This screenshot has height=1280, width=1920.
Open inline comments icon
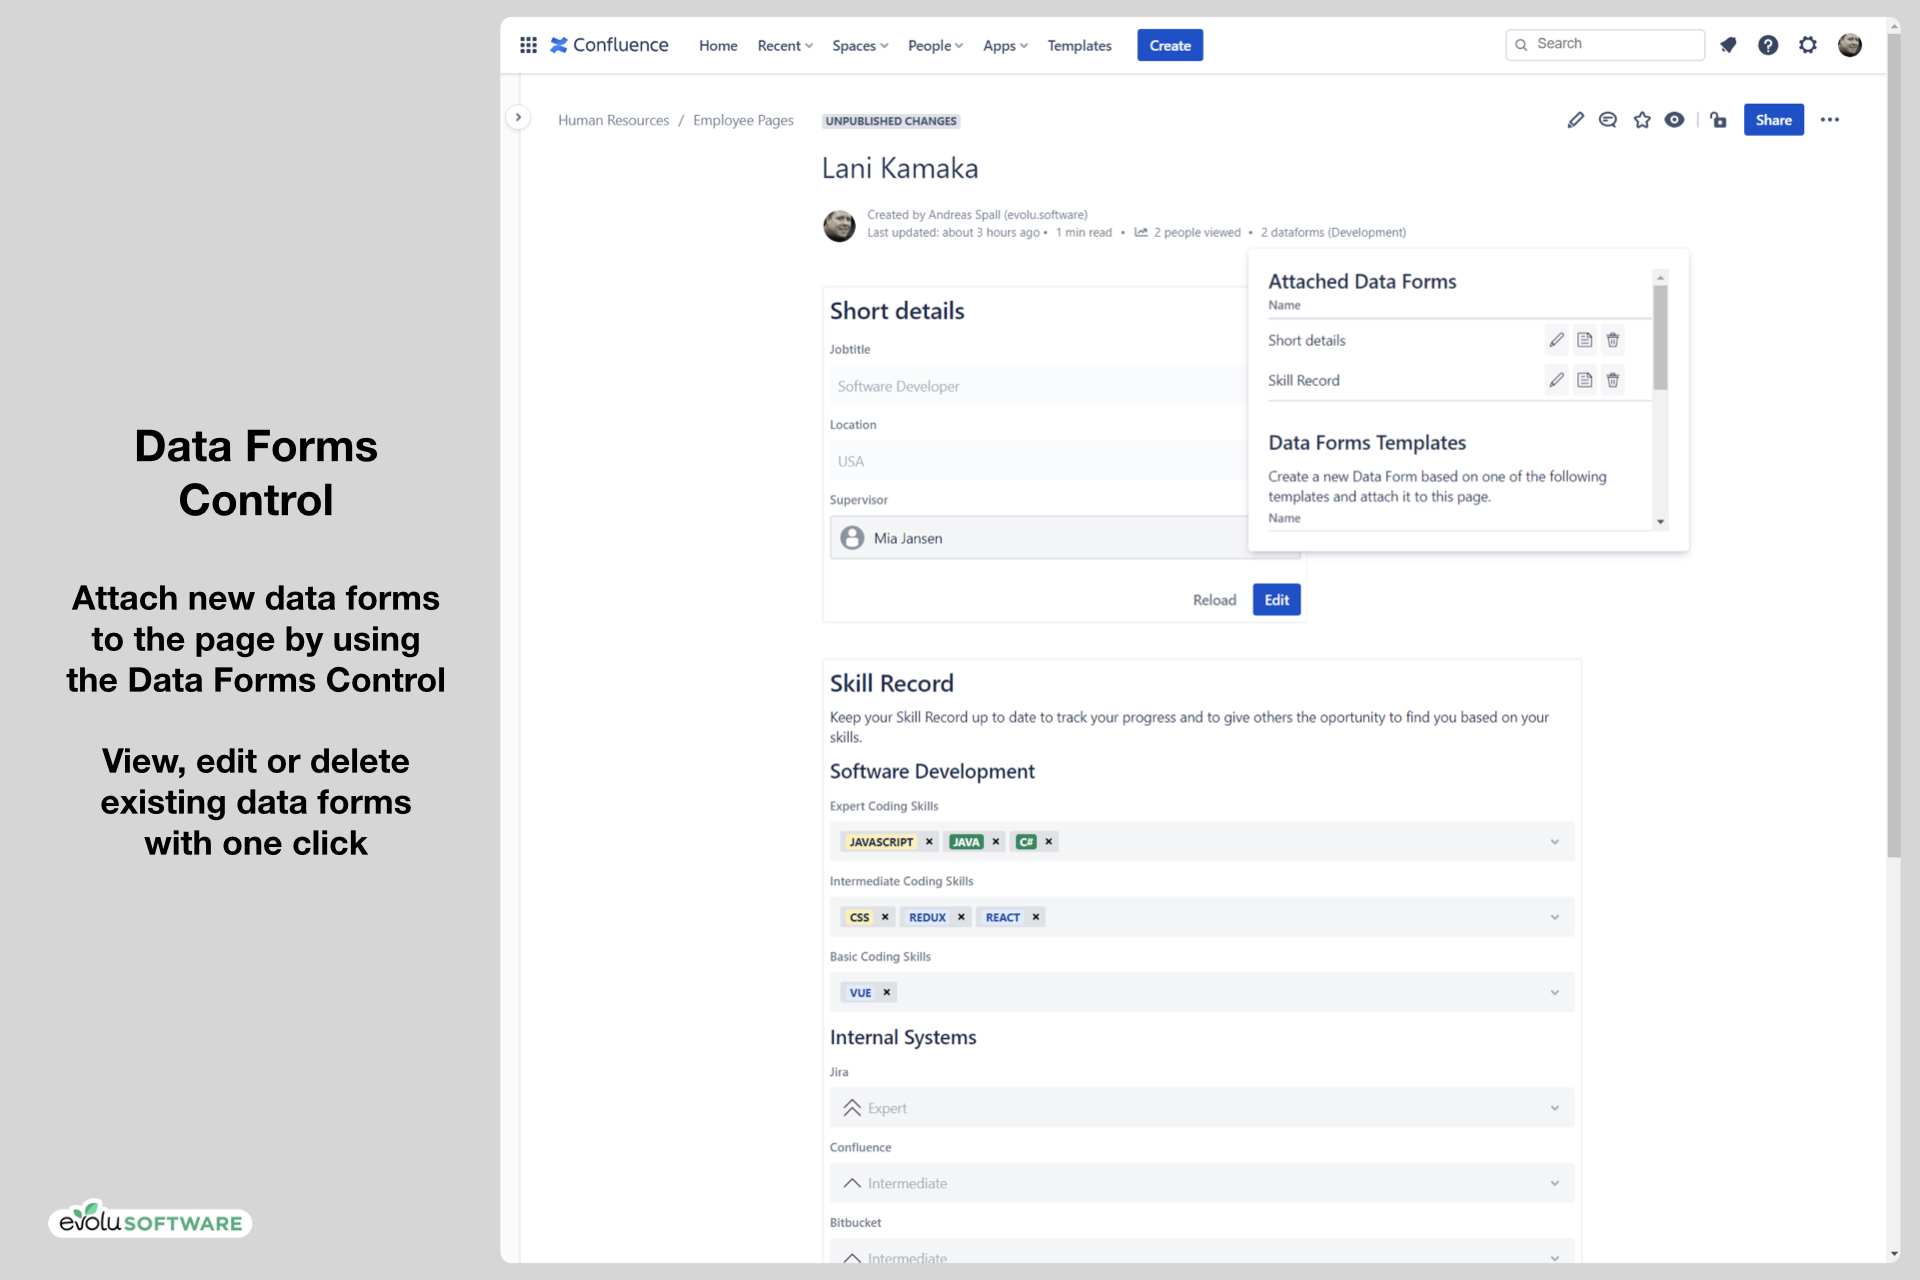[1608, 120]
